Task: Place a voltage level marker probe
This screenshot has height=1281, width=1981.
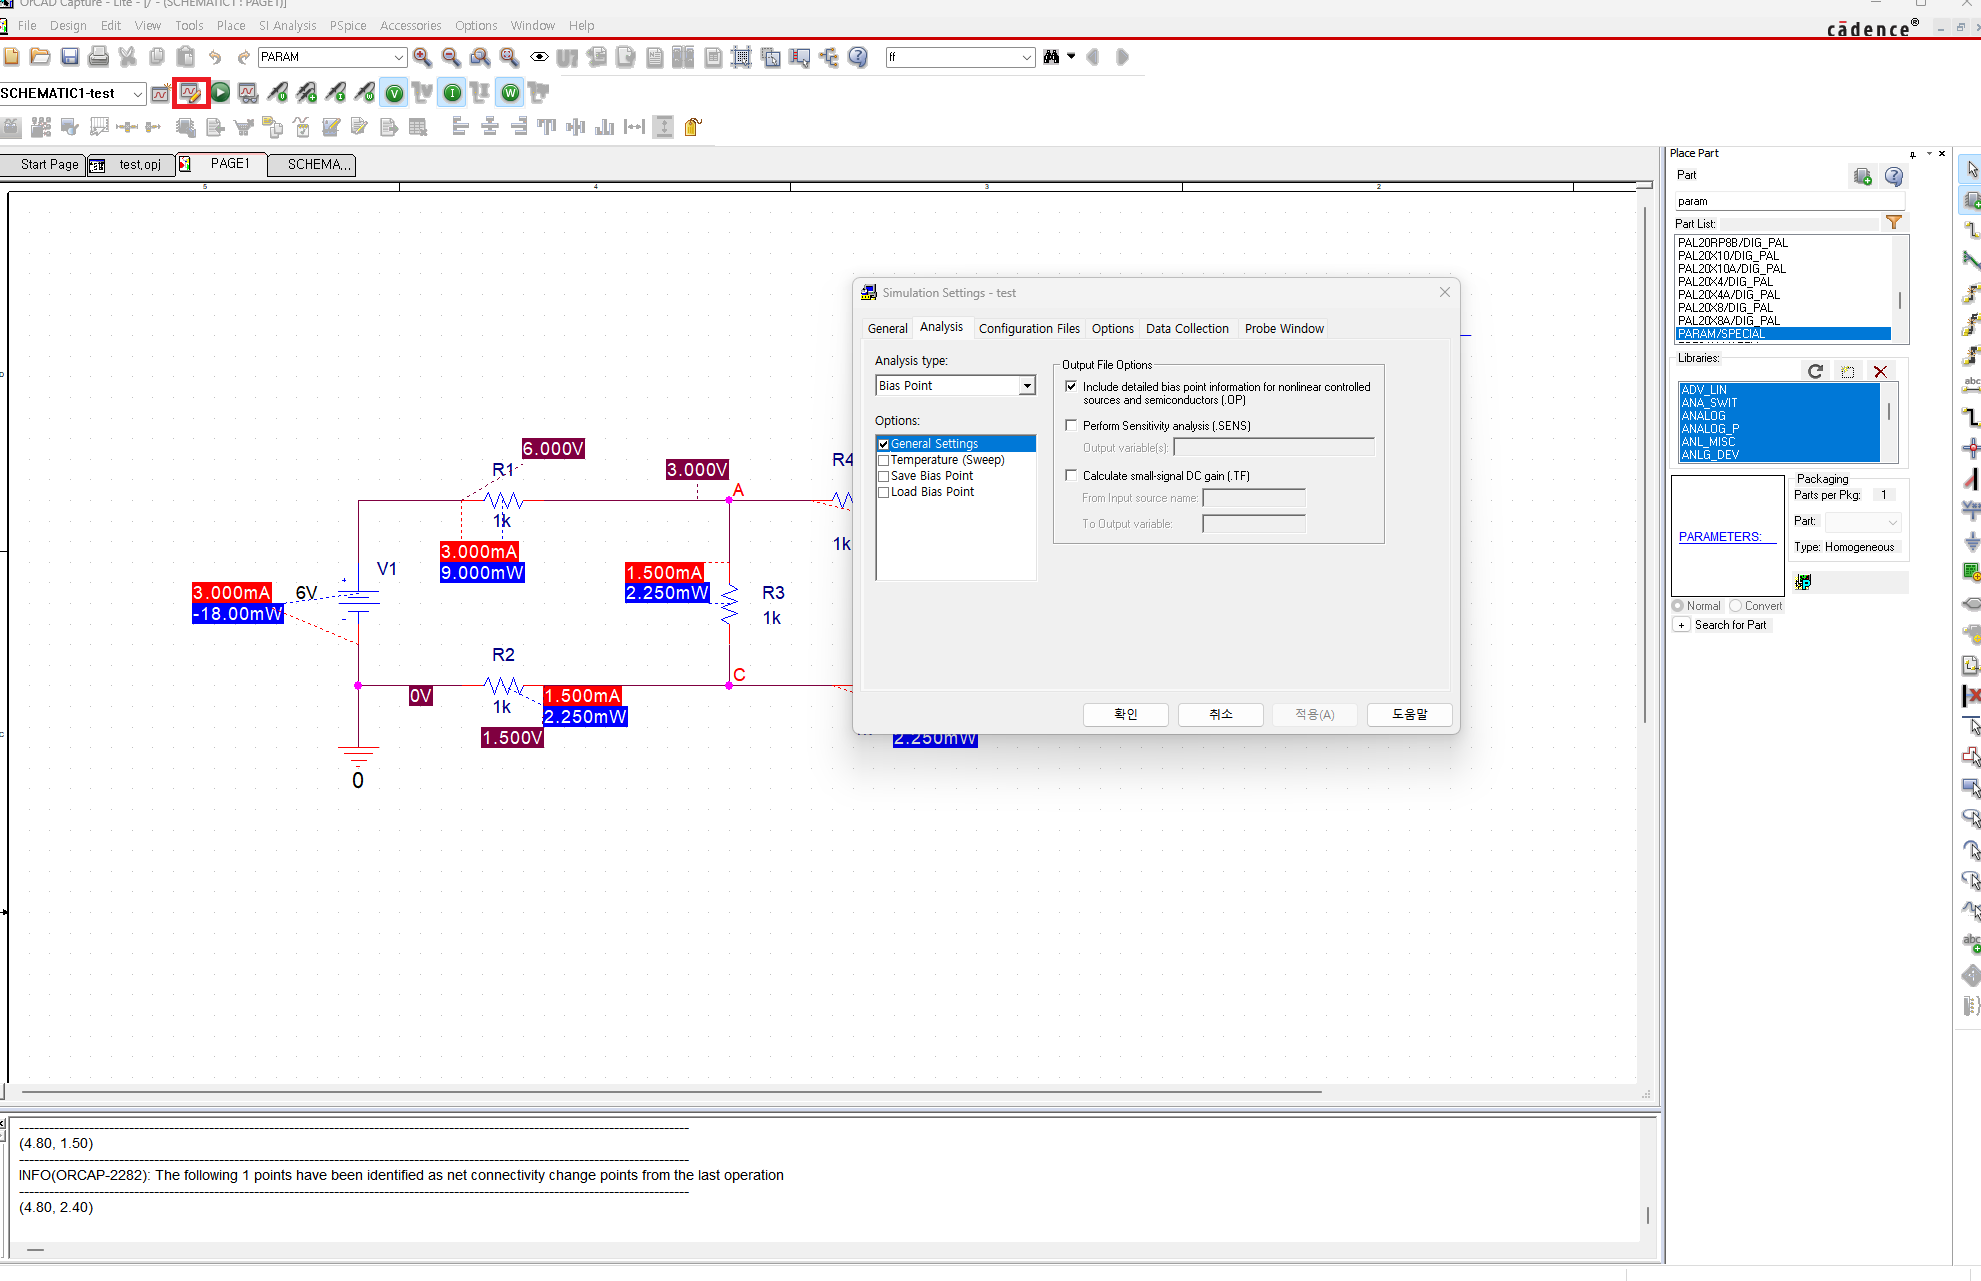Action: coord(278,93)
